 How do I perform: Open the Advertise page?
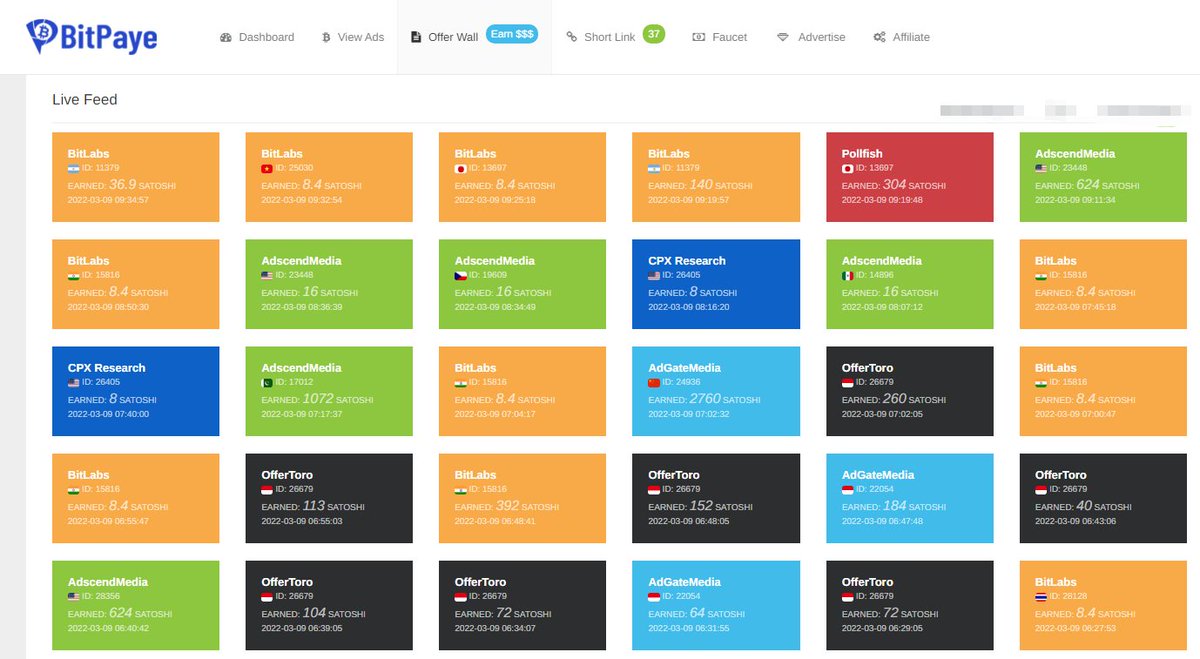(811, 37)
